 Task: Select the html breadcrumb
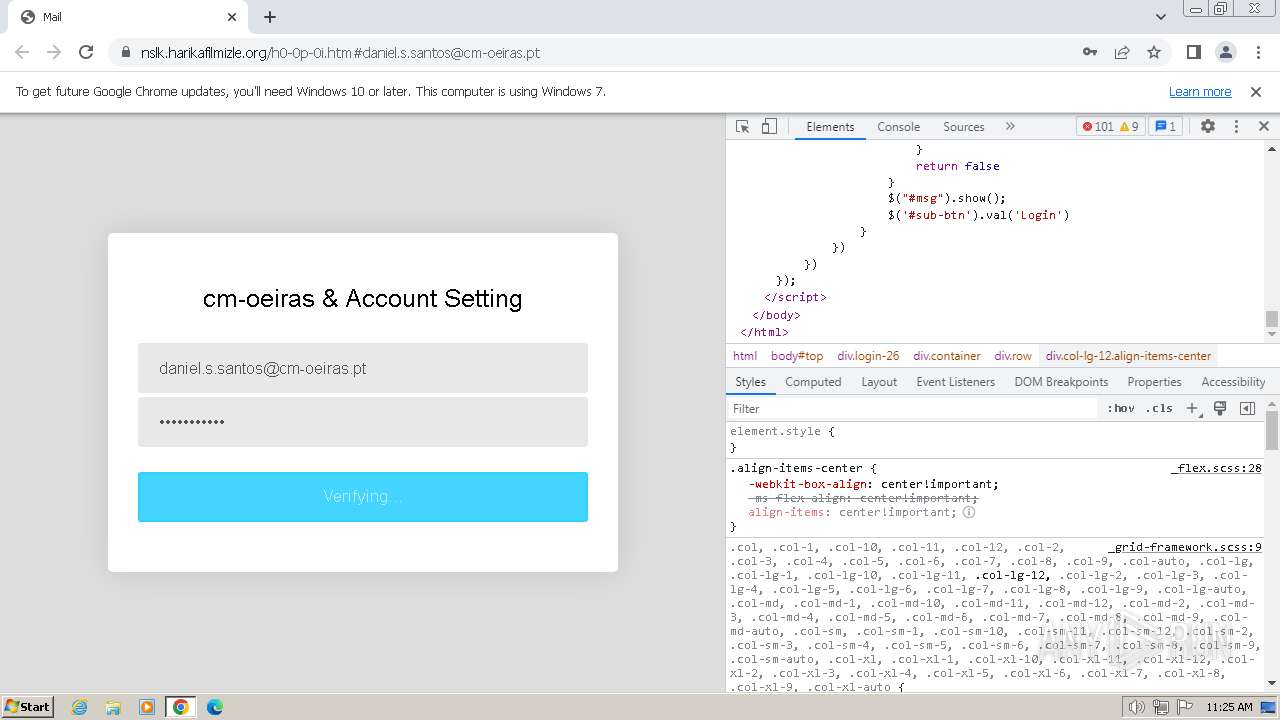pyautogui.click(x=744, y=356)
